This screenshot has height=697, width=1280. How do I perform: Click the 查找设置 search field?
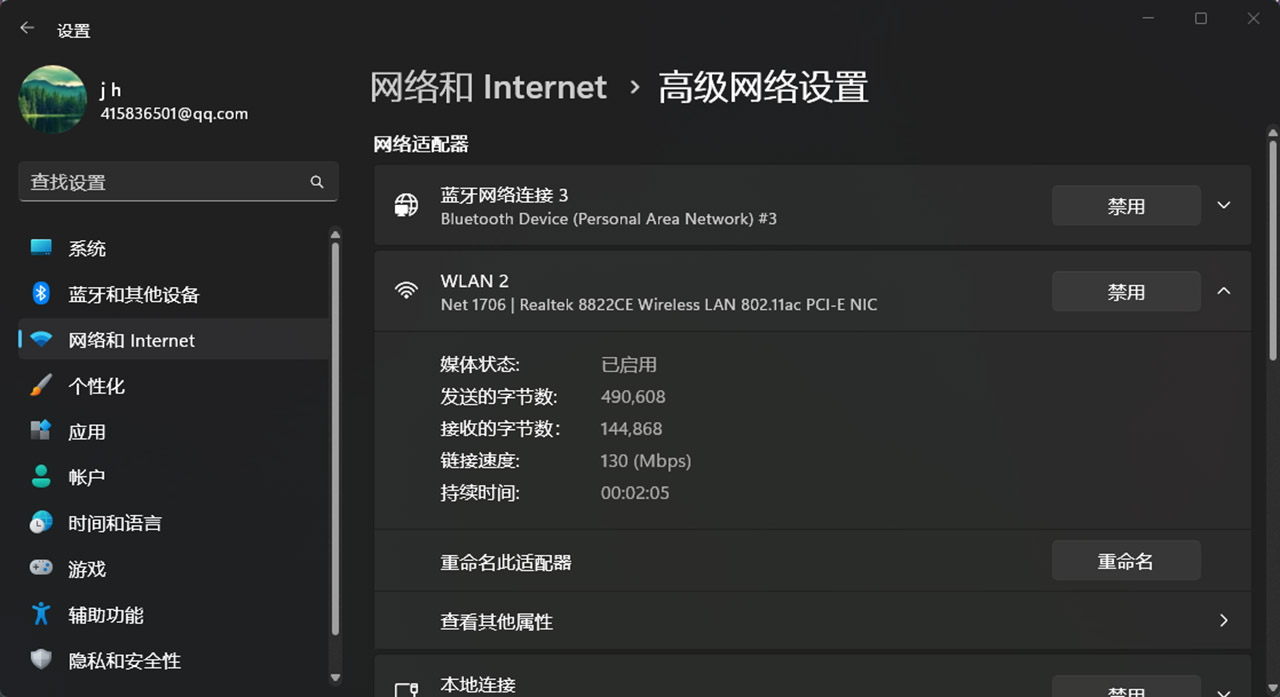click(x=165, y=182)
